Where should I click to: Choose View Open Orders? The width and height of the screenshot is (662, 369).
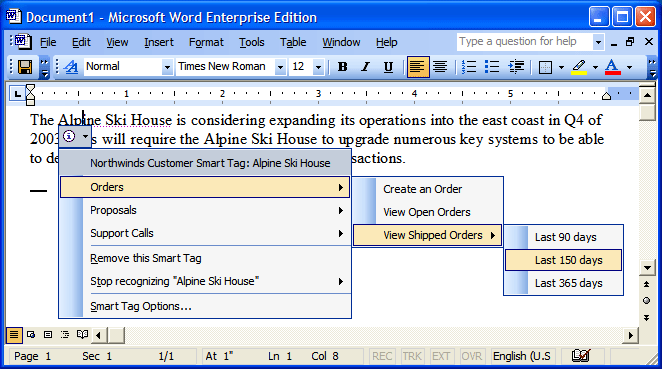point(427,212)
